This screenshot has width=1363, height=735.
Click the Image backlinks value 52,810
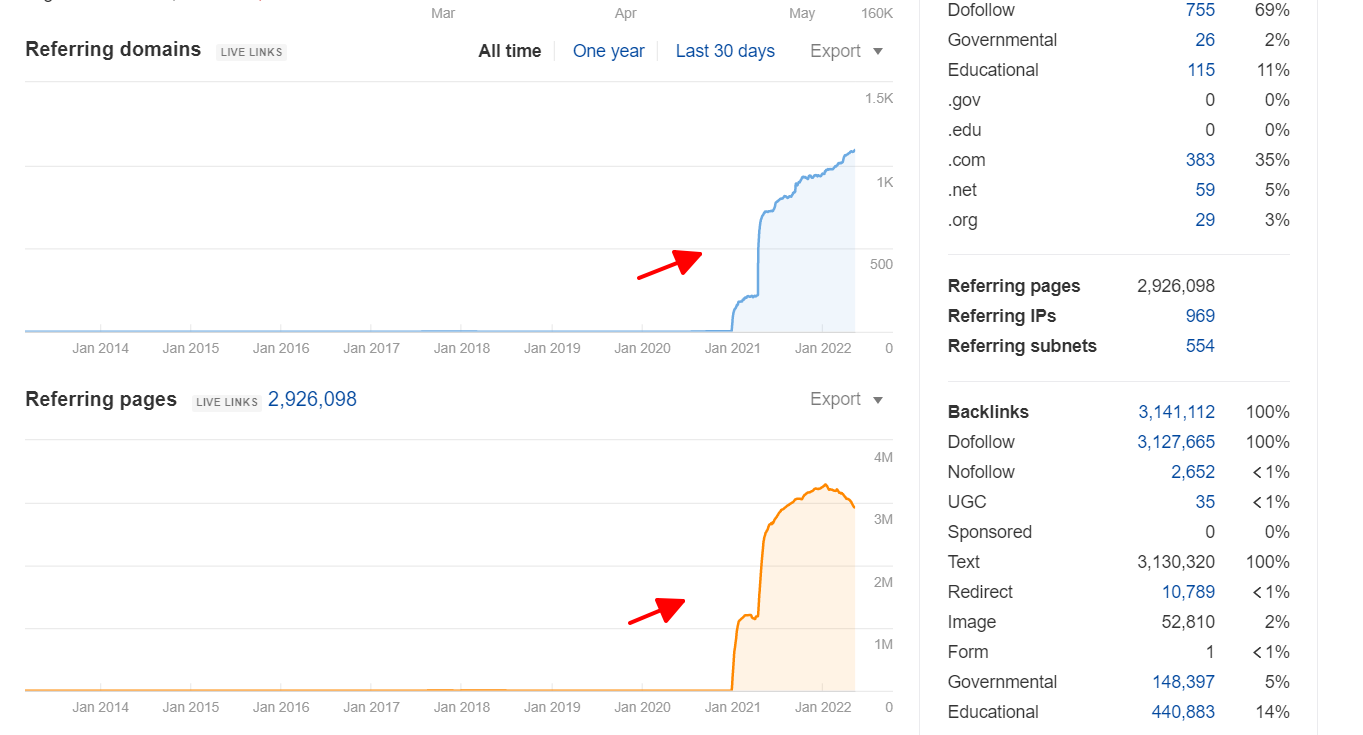[x=1186, y=622]
